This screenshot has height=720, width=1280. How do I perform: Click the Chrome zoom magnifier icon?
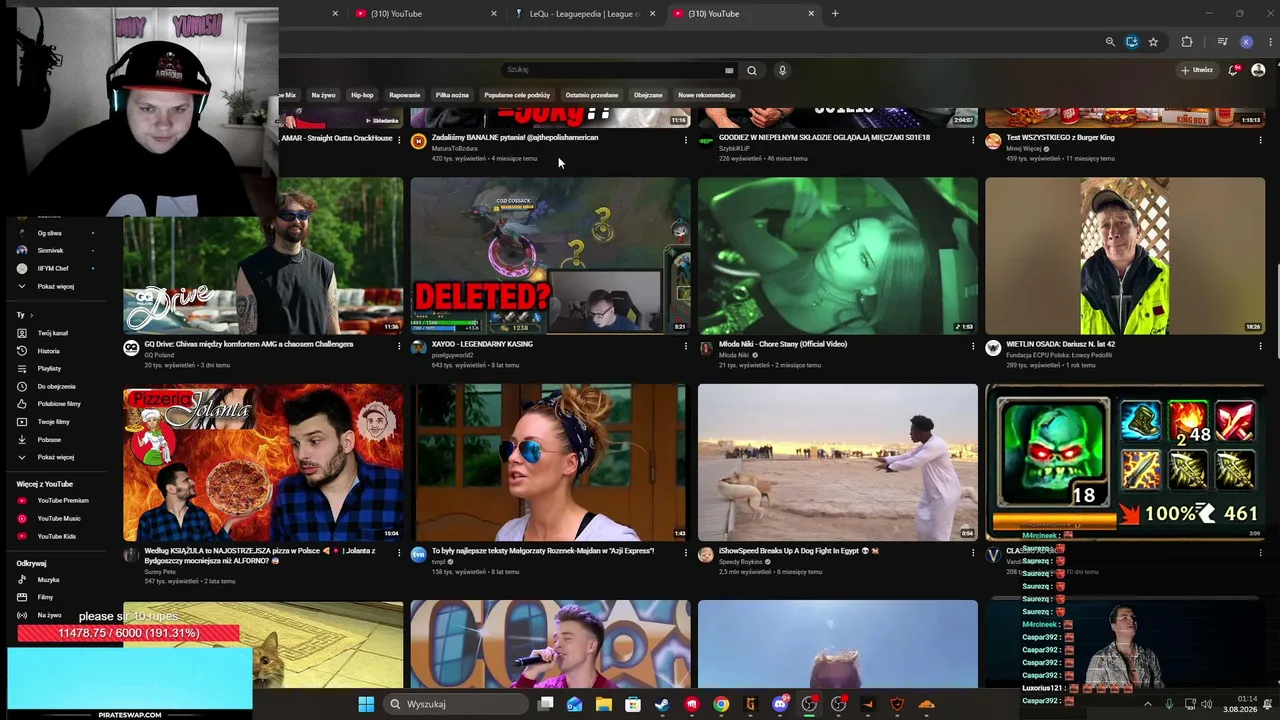(x=1110, y=42)
